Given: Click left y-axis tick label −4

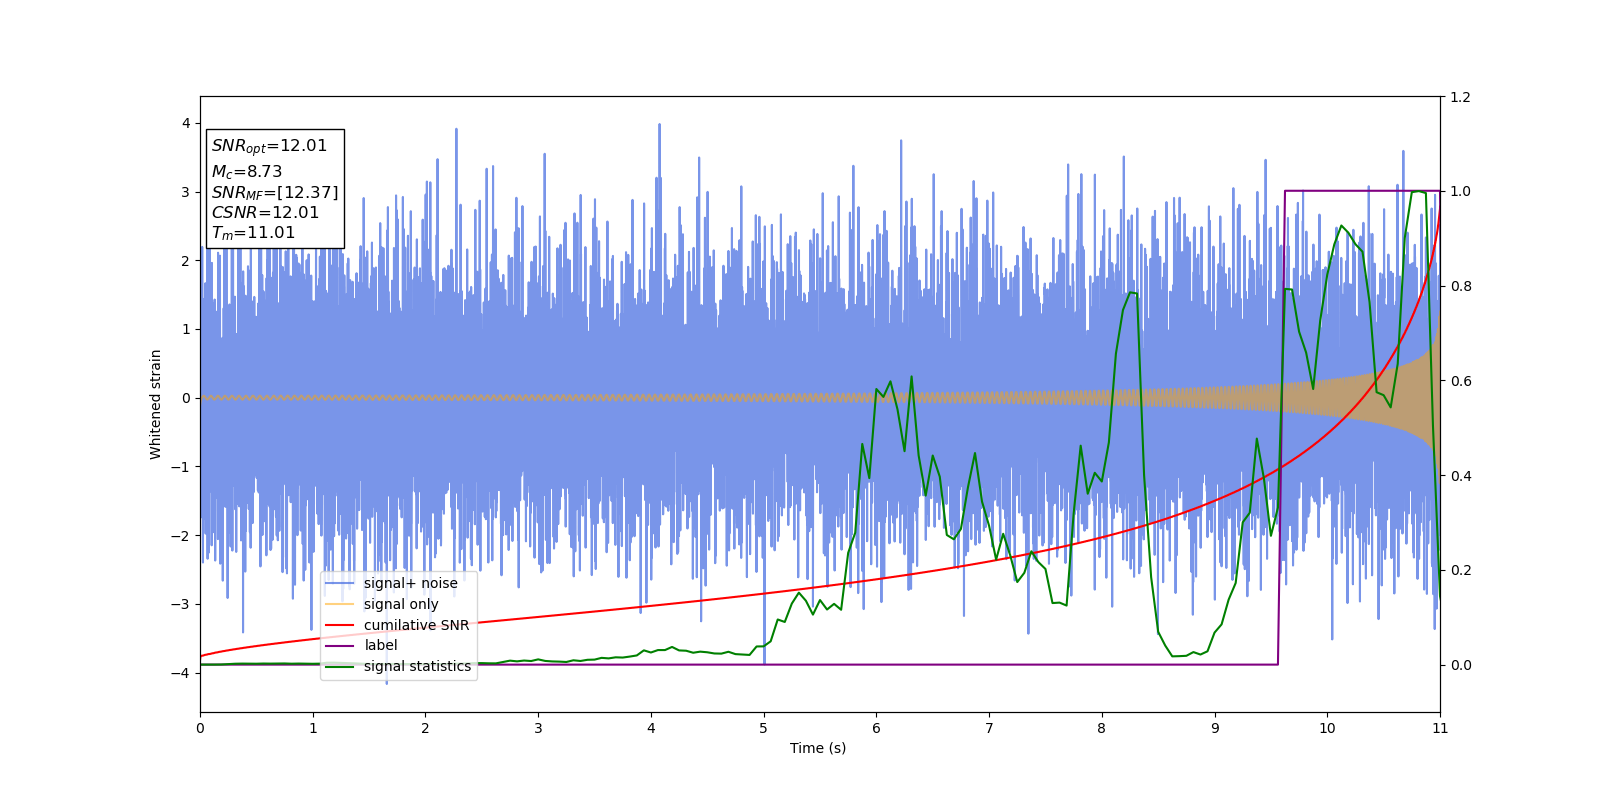Looking at the screenshot, I should coord(181,673).
